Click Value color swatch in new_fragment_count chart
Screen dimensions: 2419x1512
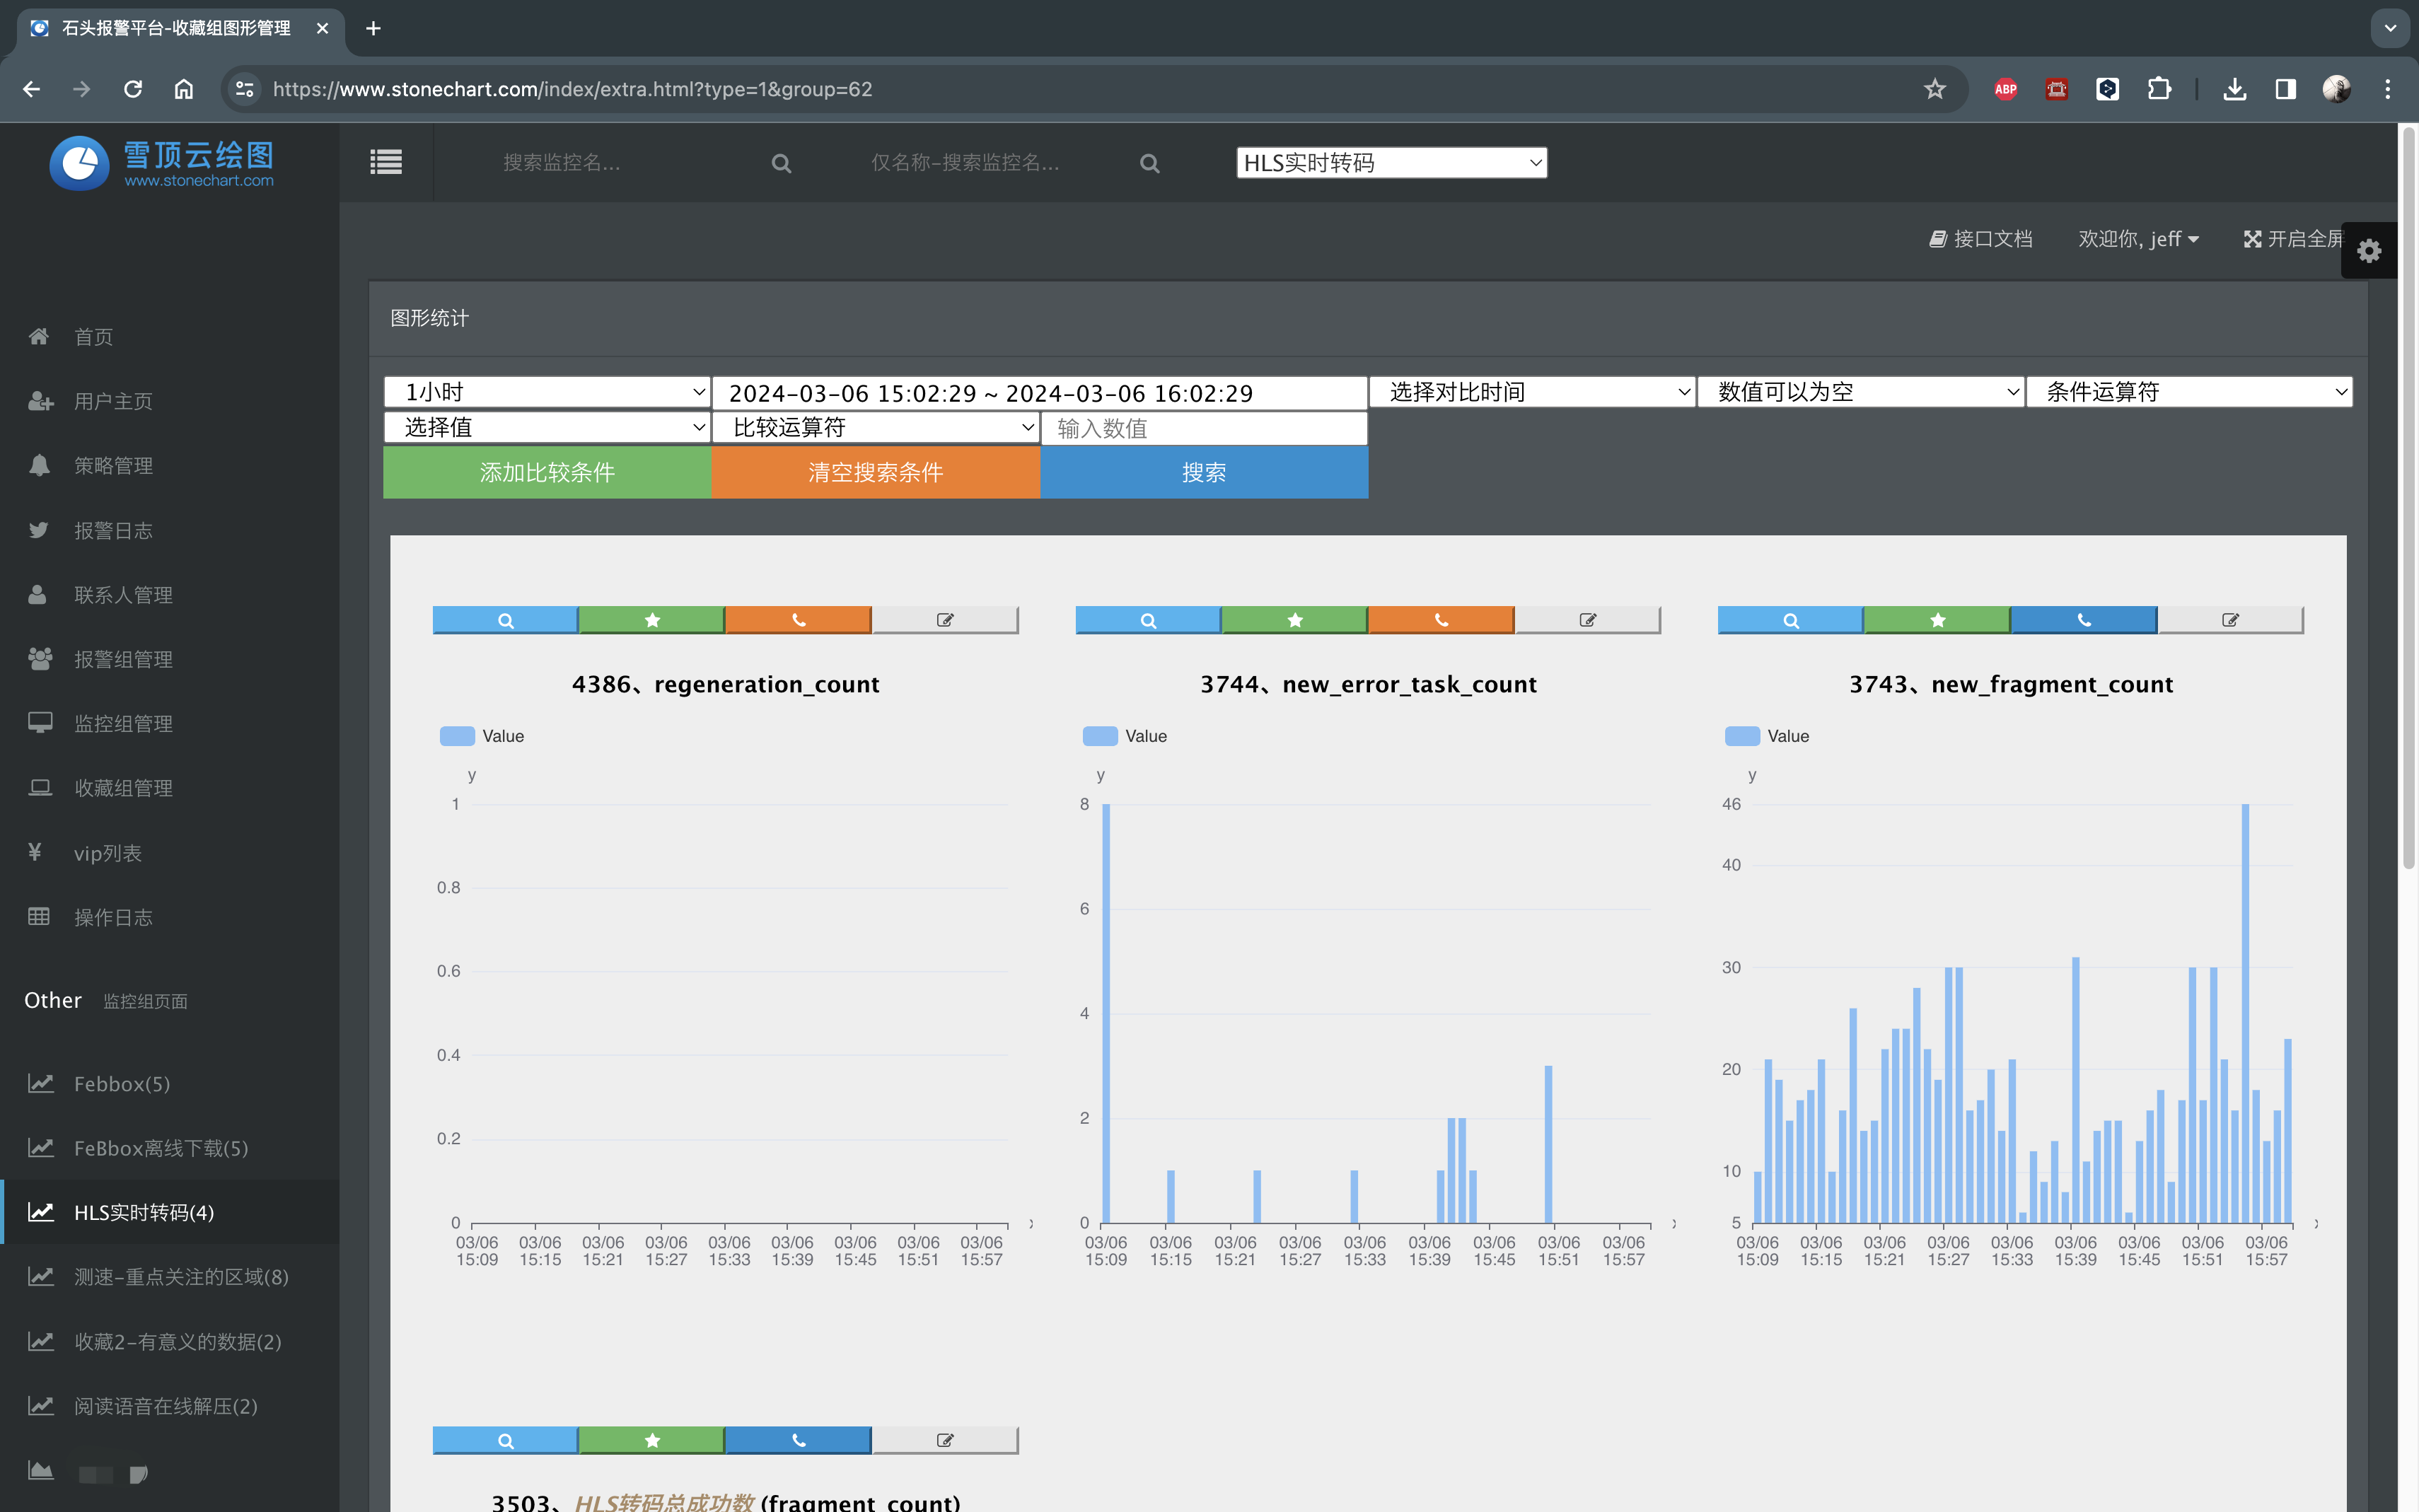(x=1742, y=736)
